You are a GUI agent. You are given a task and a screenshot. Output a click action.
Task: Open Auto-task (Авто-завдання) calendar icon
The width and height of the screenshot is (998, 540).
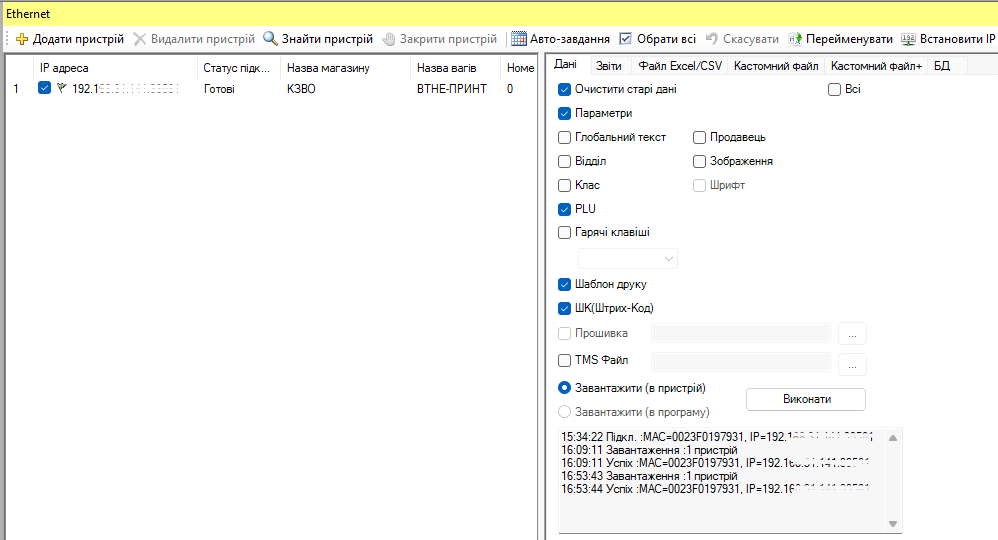pyautogui.click(x=519, y=39)
